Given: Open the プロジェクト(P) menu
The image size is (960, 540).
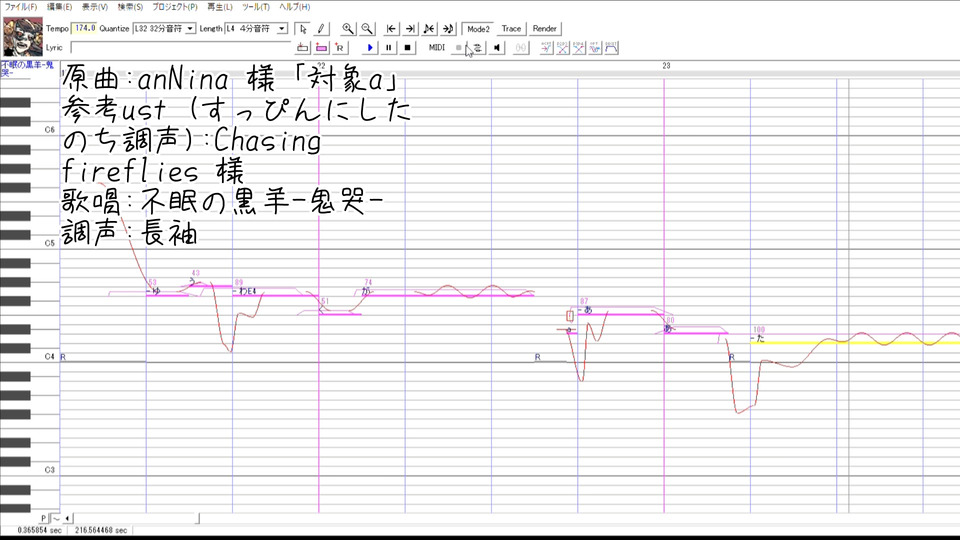Looking at the screenshot, I should point(175,7).
